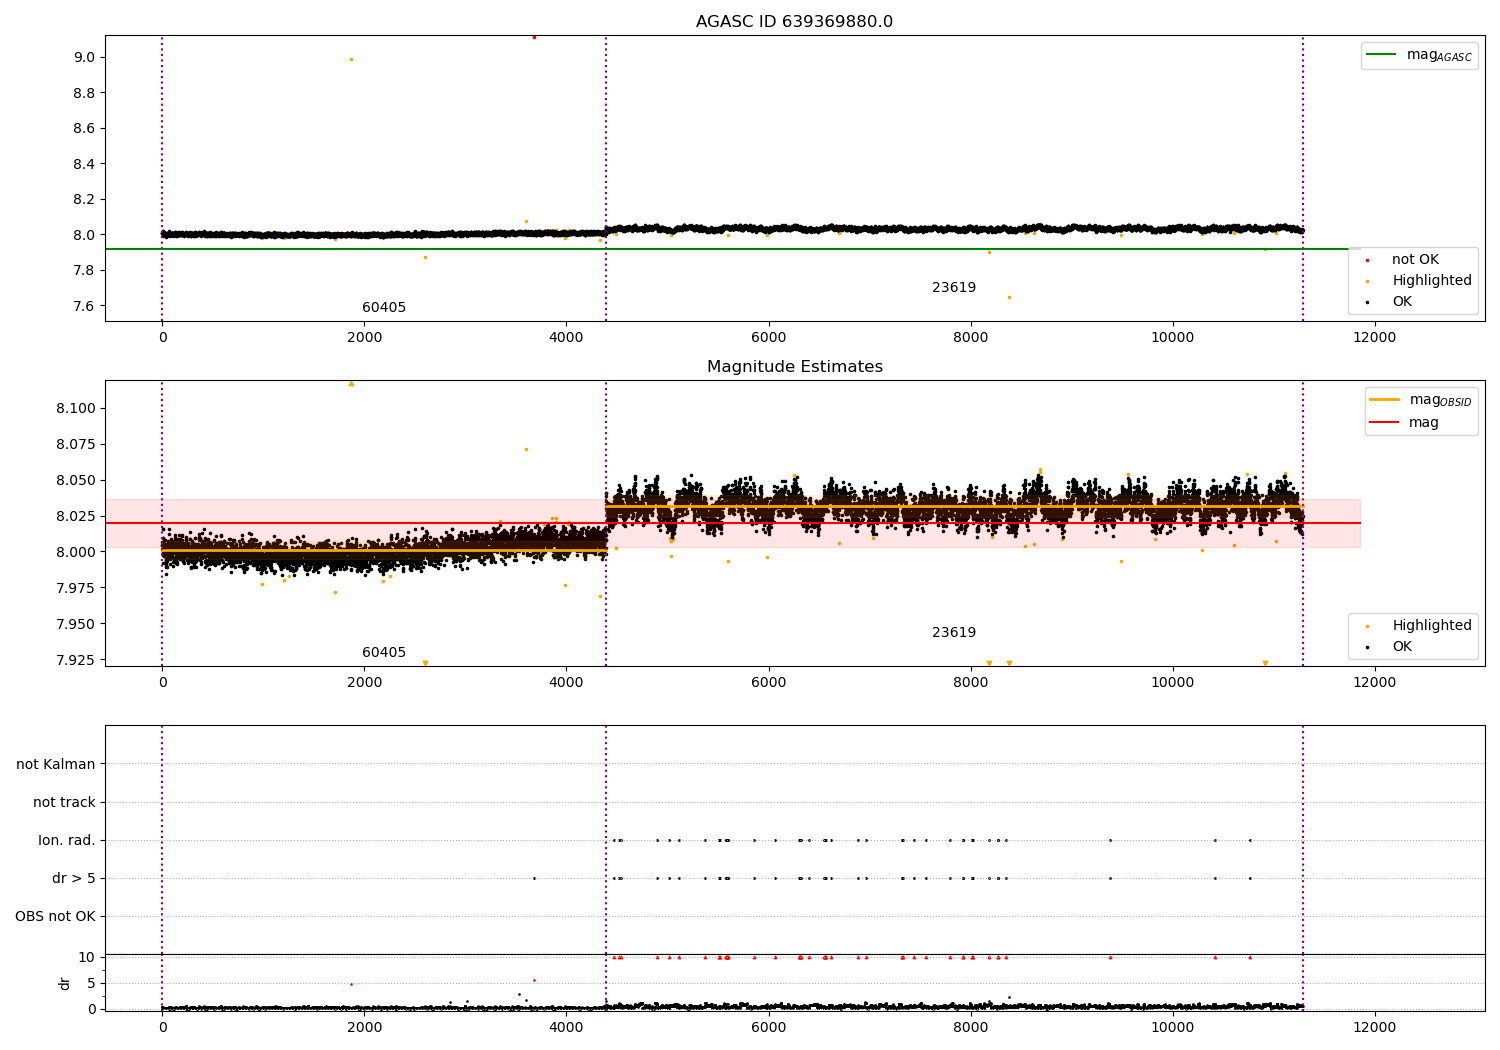The image size is (1500, 1050).
Task: Click 'Highlighted' in the top plot legend
Action: (1420, 281)
